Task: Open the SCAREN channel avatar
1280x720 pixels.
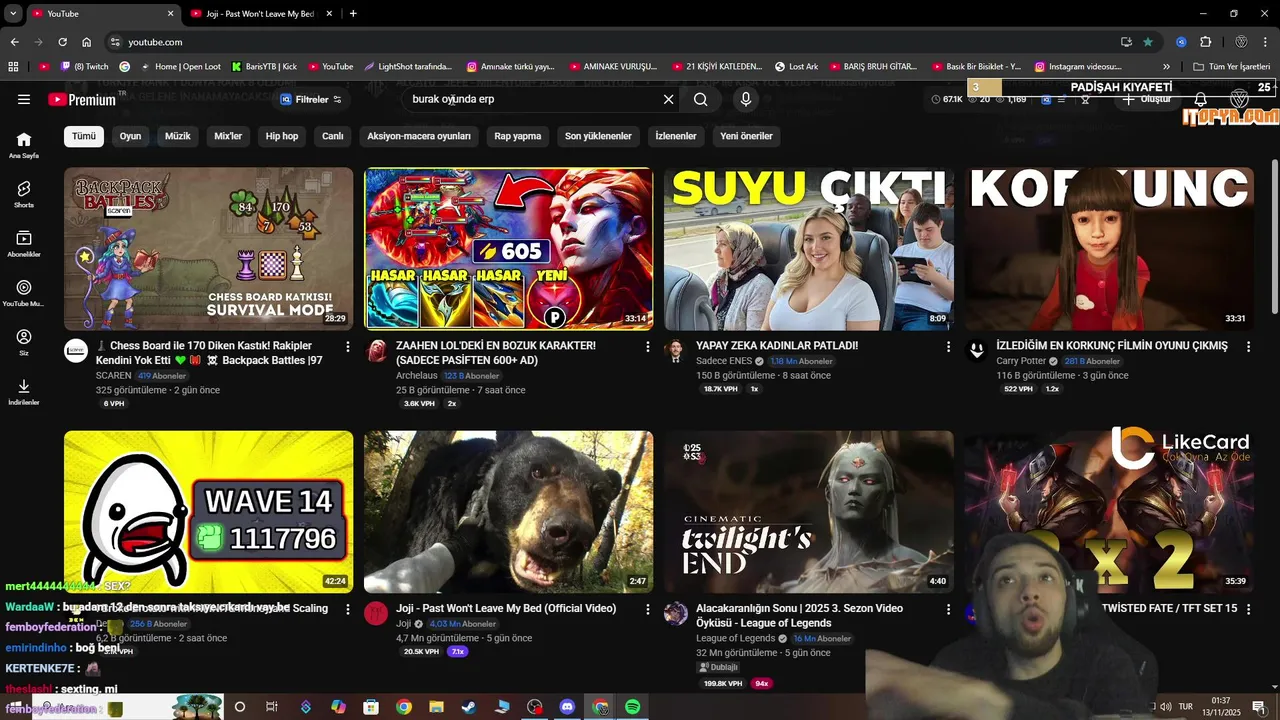Action: pyautogui.click(x=76, y=350)
